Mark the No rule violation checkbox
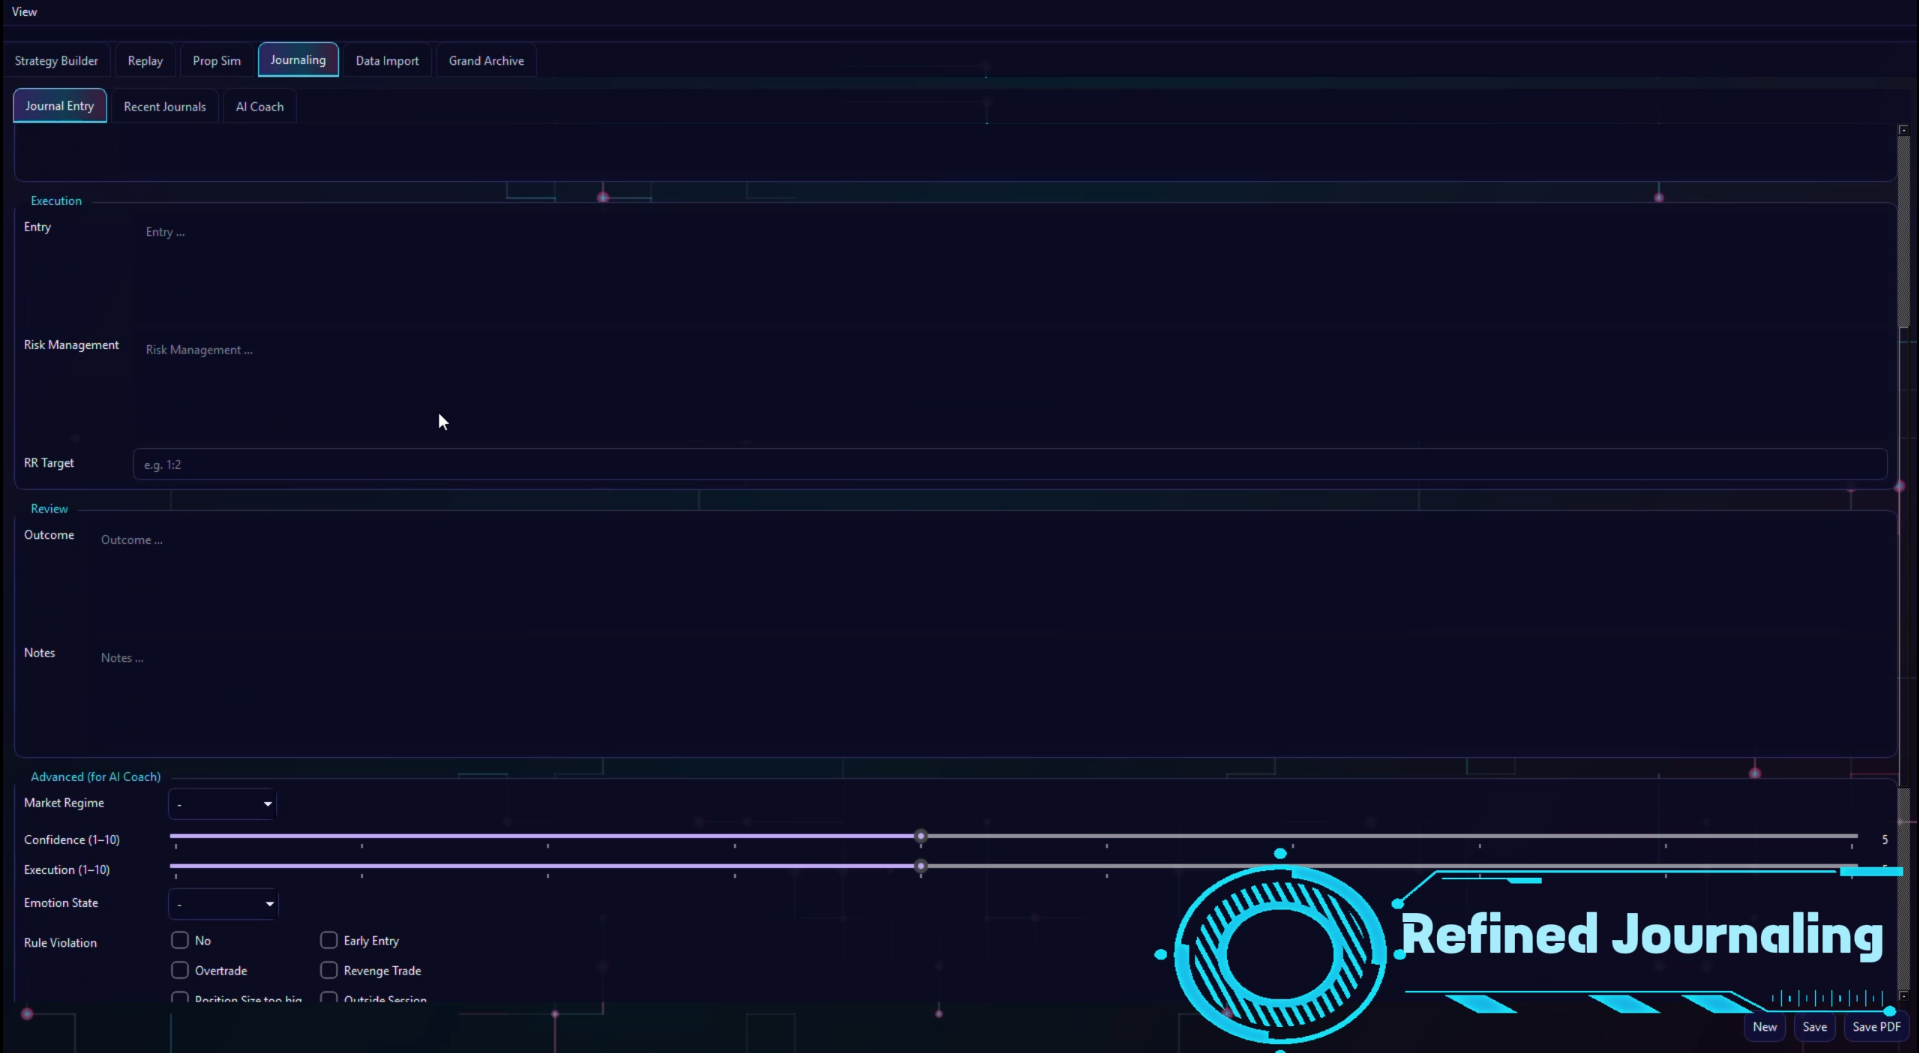This screenshot has width=1919, height=1053. point(180,940)
